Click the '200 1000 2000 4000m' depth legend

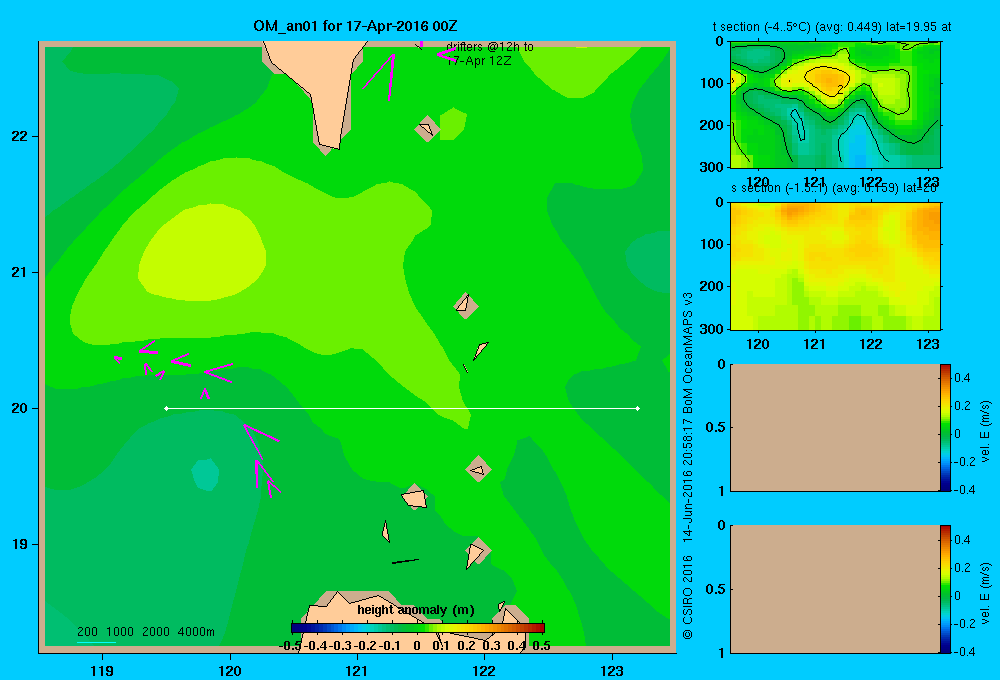(x=145, y=632)
